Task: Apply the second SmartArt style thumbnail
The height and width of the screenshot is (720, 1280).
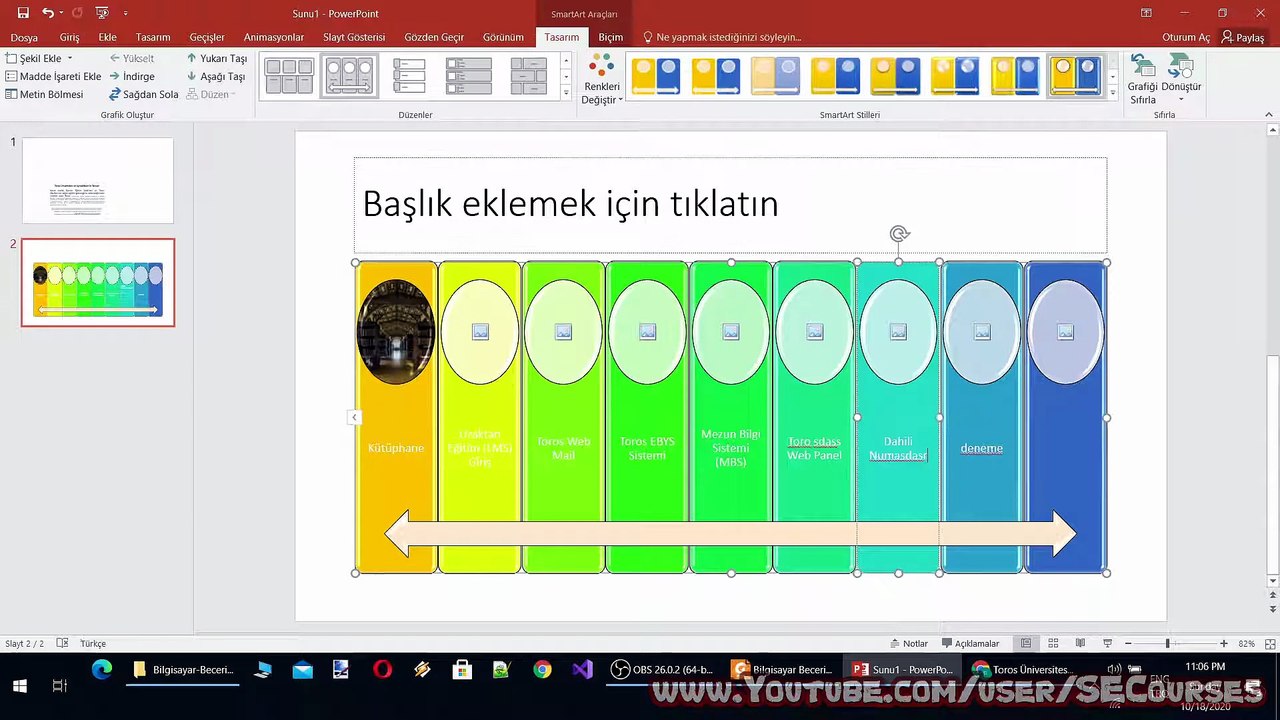Action: tap(716, 76)
